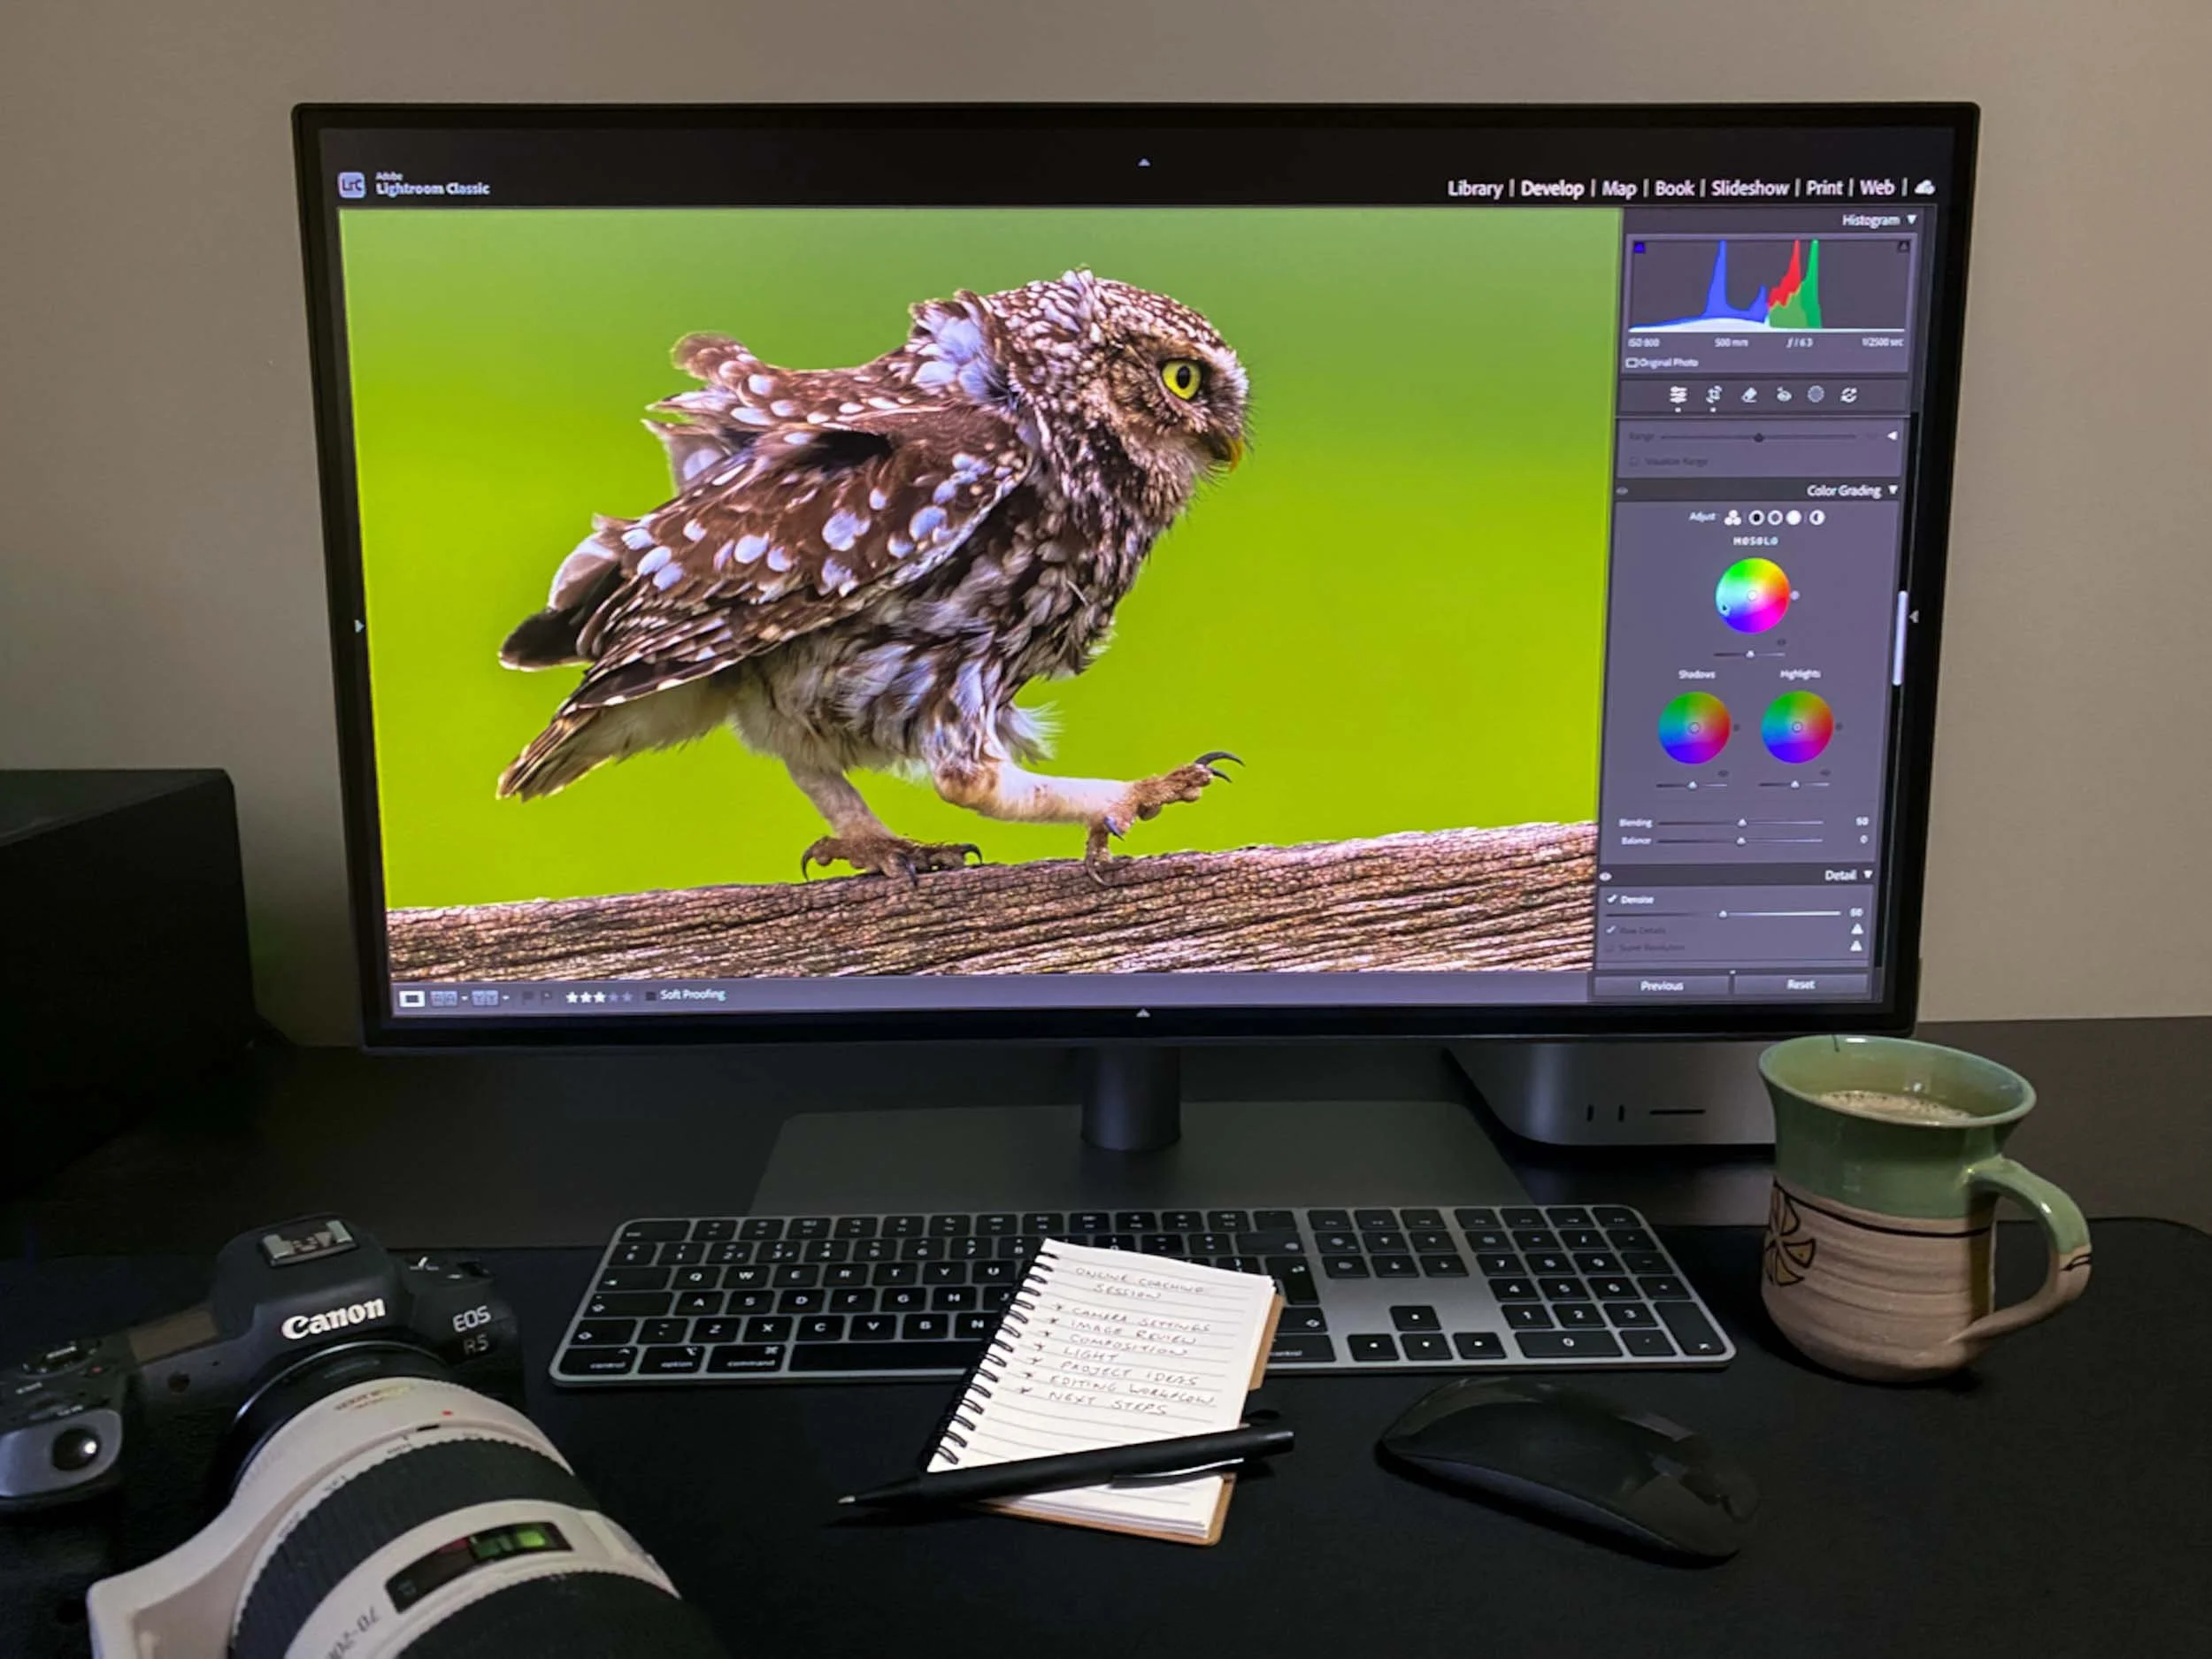Set the flag as Pick icon
The width and height of the screenshot is (2212, 1659).
click(x=528, y=997)
